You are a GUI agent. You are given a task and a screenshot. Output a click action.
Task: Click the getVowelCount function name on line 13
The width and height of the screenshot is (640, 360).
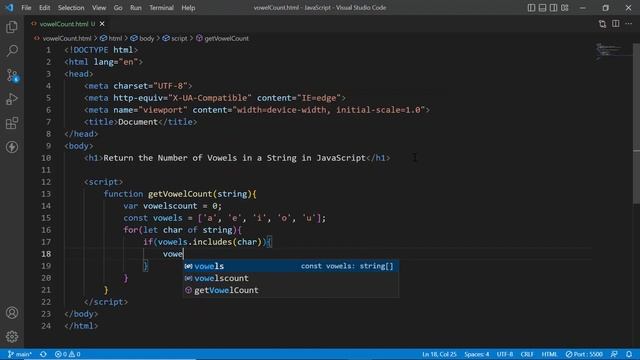180,194
